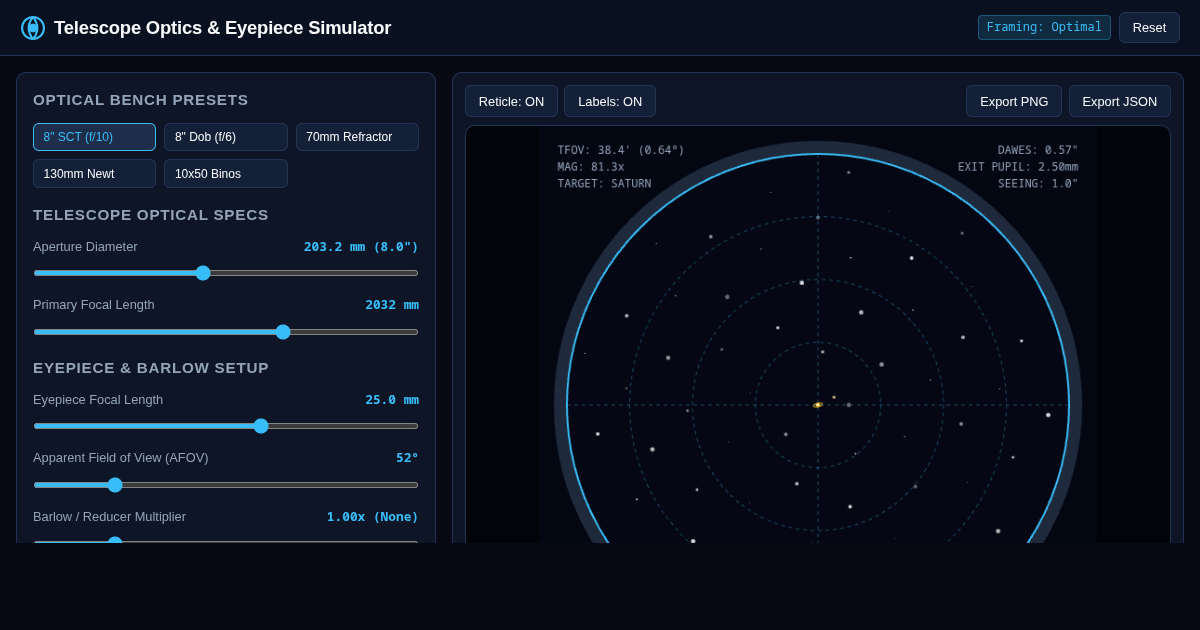Click the TFOV: 38.4' (0.64°) readout
This screenshot has width=1200, height=630.
621,150
